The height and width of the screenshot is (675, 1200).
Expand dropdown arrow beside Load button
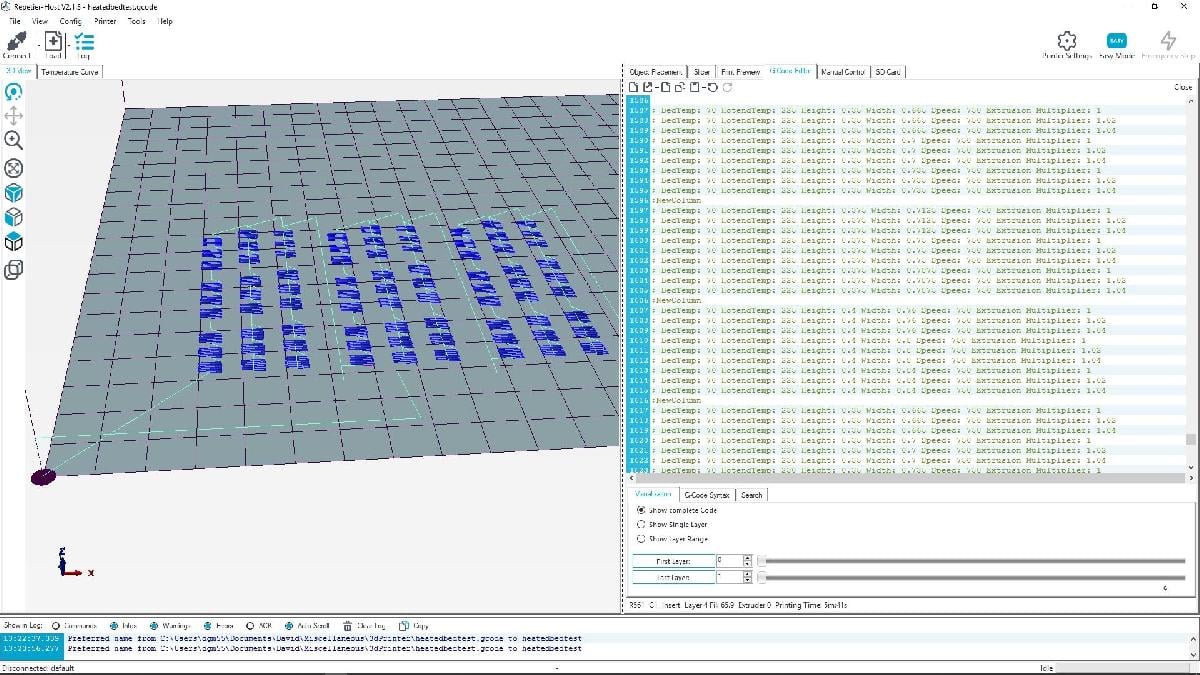(68, 43)
